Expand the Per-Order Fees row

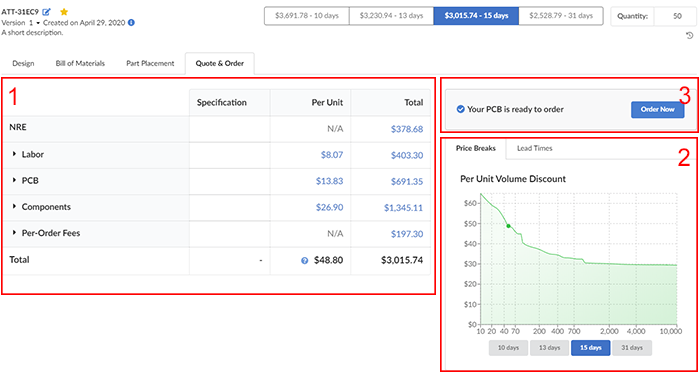(x=14, y=233)
